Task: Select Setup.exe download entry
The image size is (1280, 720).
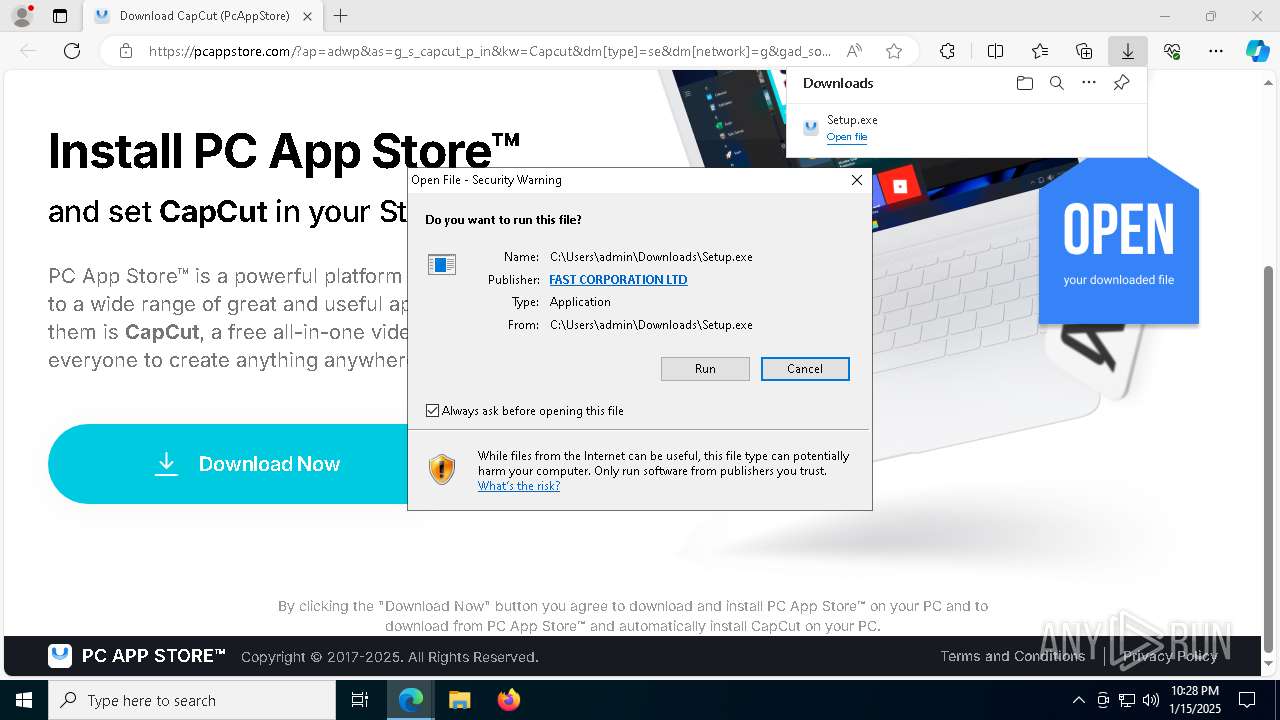Action: click(966, 128)
